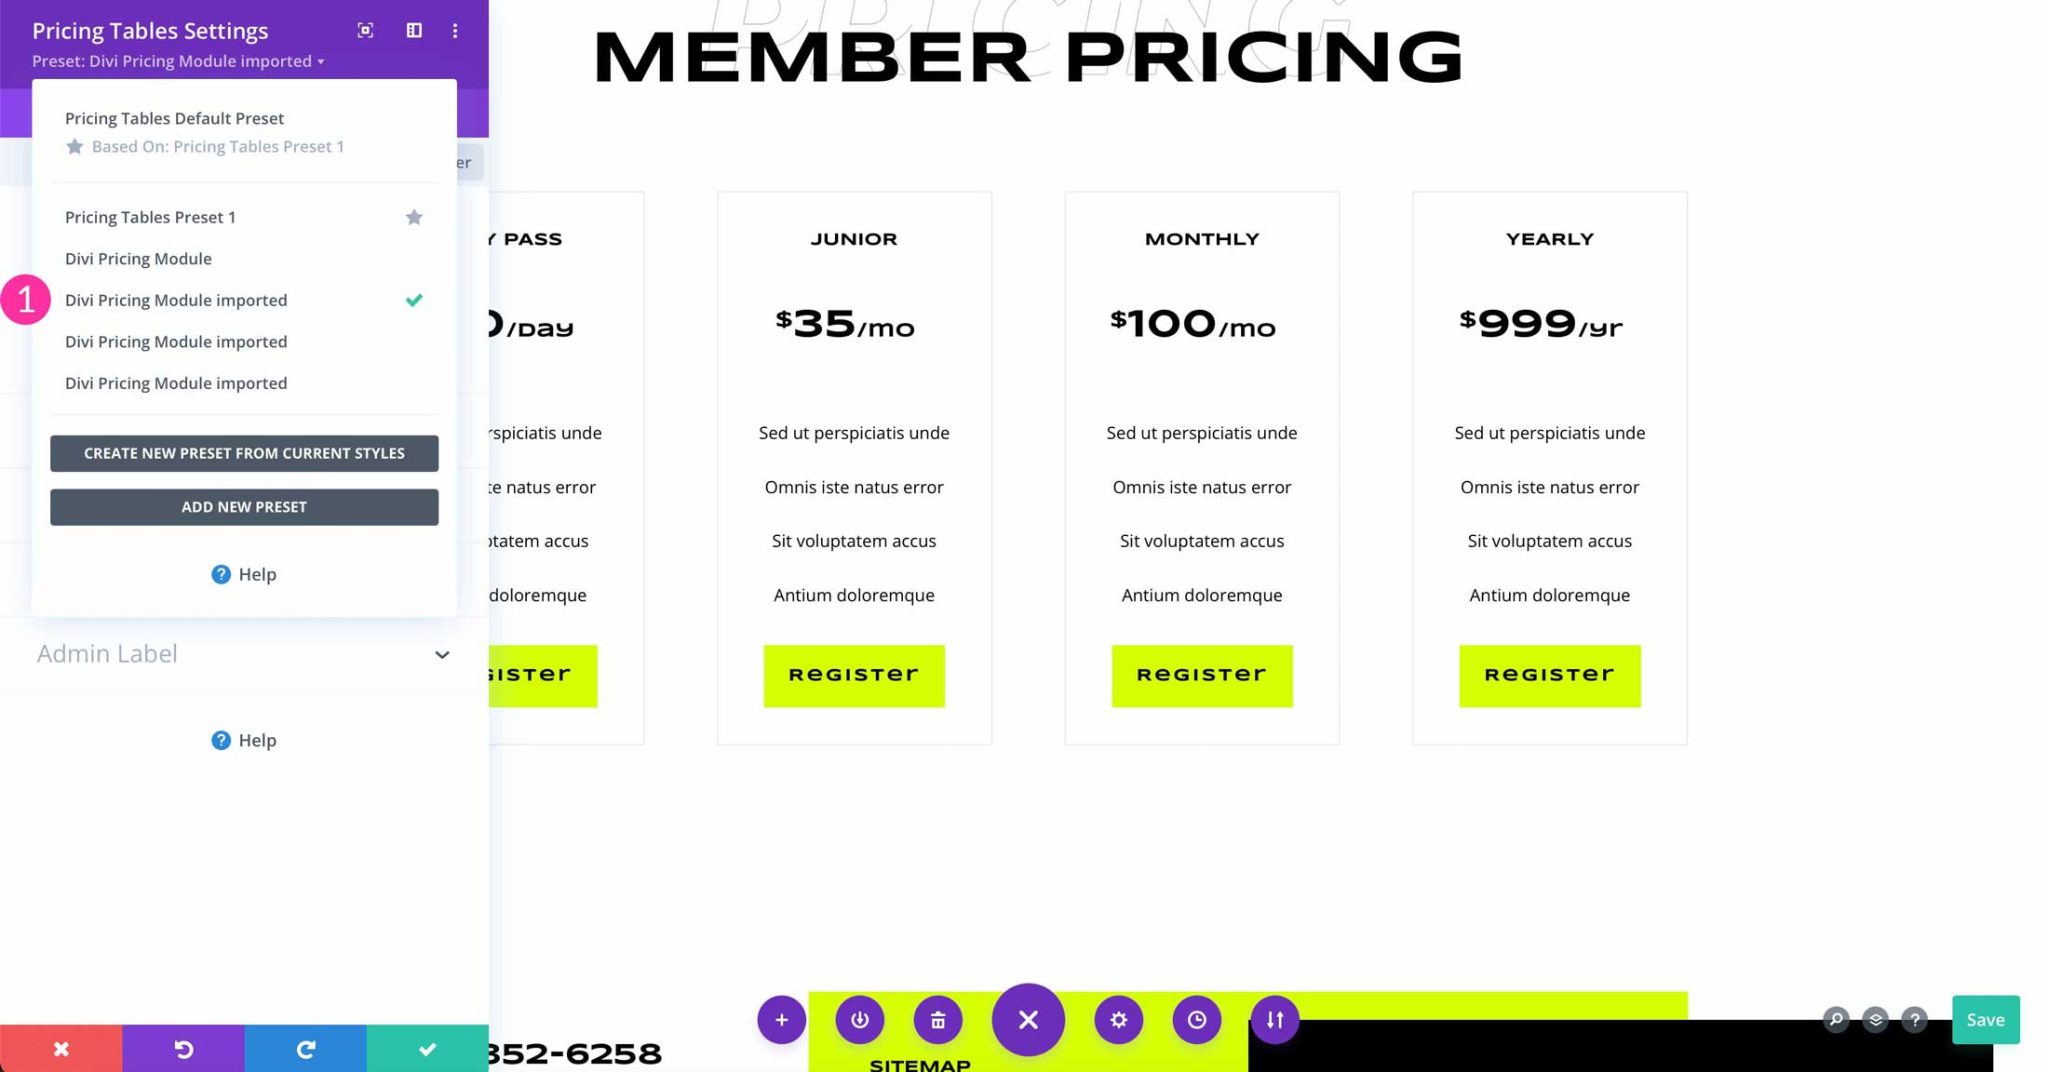Save page to library with download icon
This screenshot has width=2048, height=1072.
pyautogui.click(x=859, y=1019)
